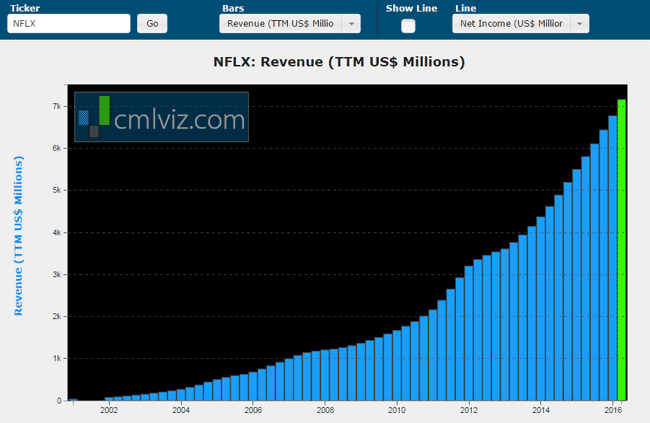Click the 2016 x-axis label
Viewport: 650px width, 423px height.
point(613,410)
